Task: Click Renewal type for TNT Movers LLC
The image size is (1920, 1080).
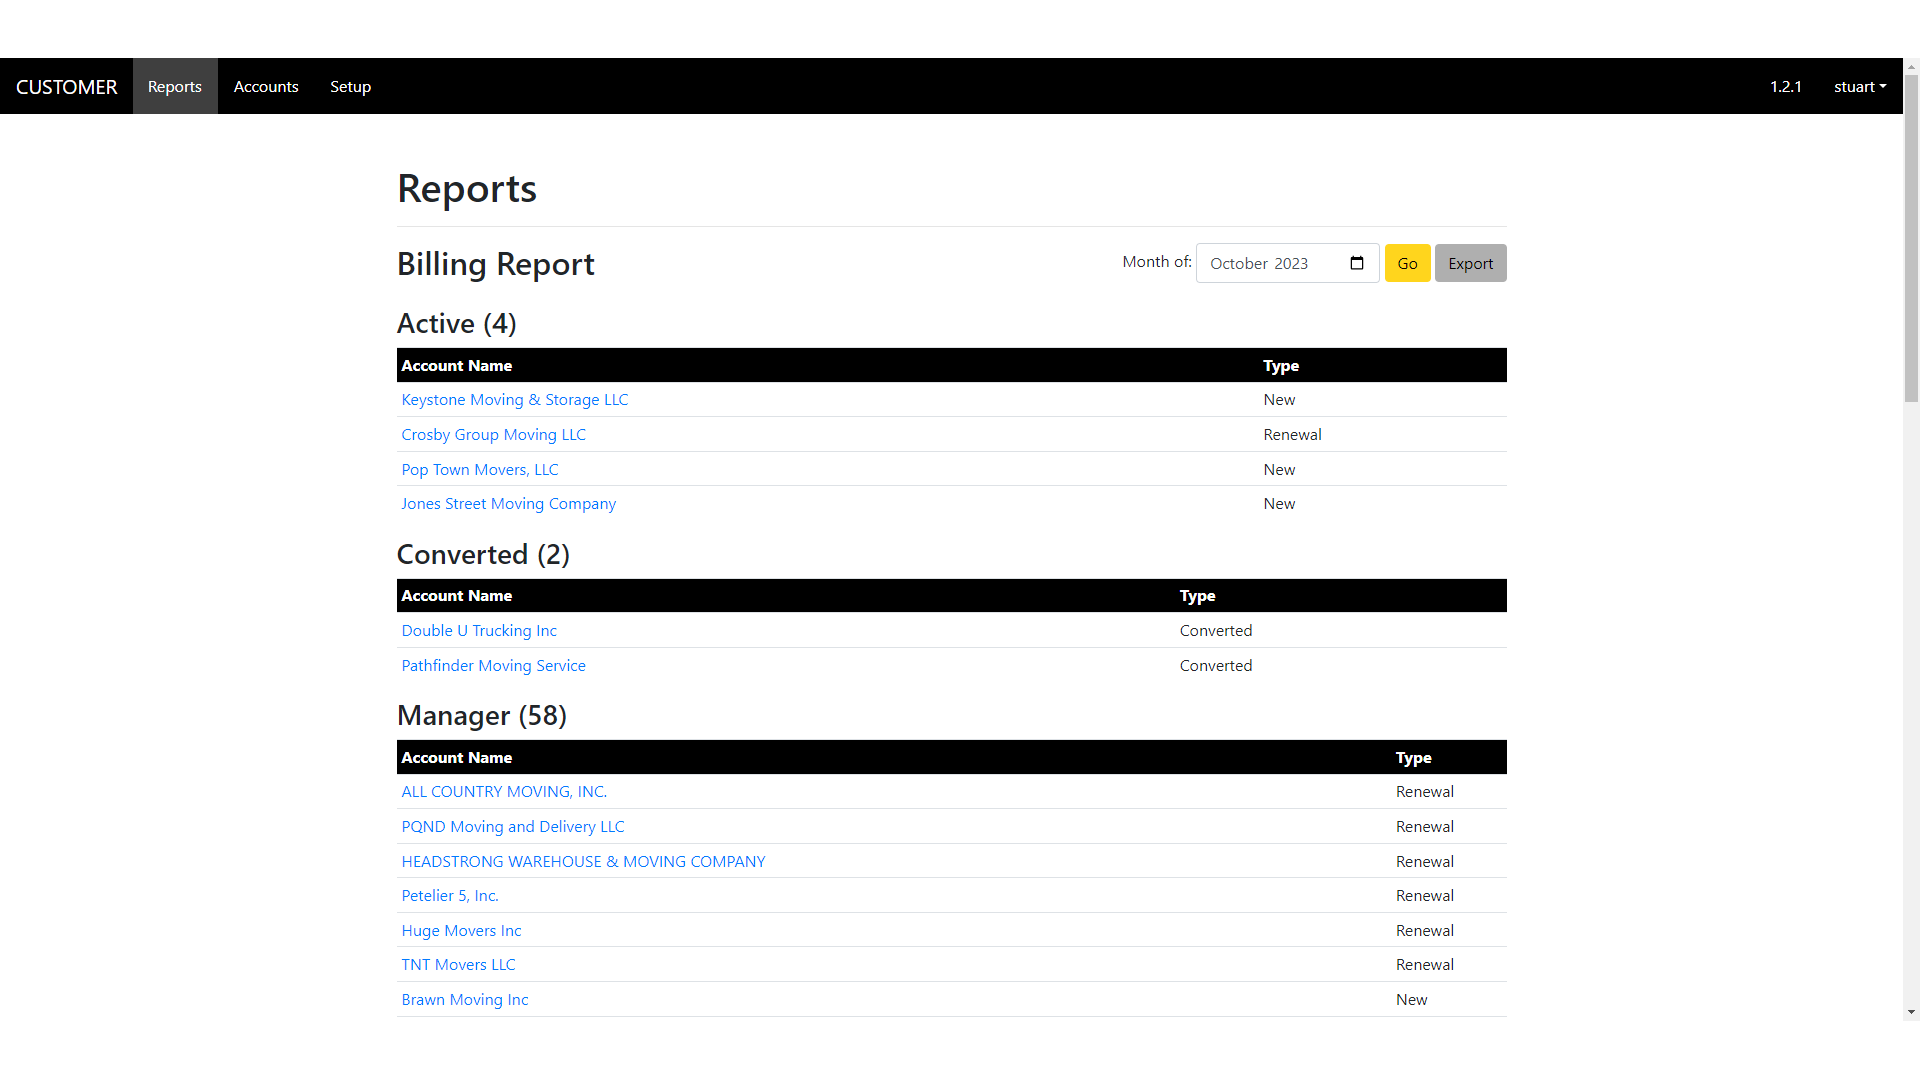Action: point(1424,964)
